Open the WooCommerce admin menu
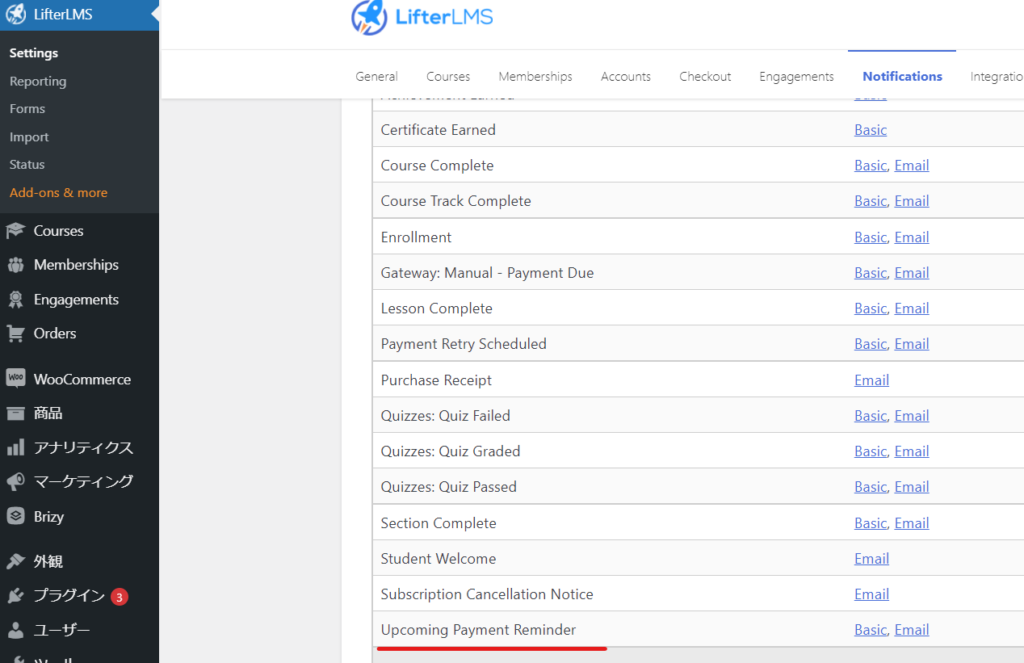Image resolution: width=1024 pixels, height=663 pixels. click(80, 379)
